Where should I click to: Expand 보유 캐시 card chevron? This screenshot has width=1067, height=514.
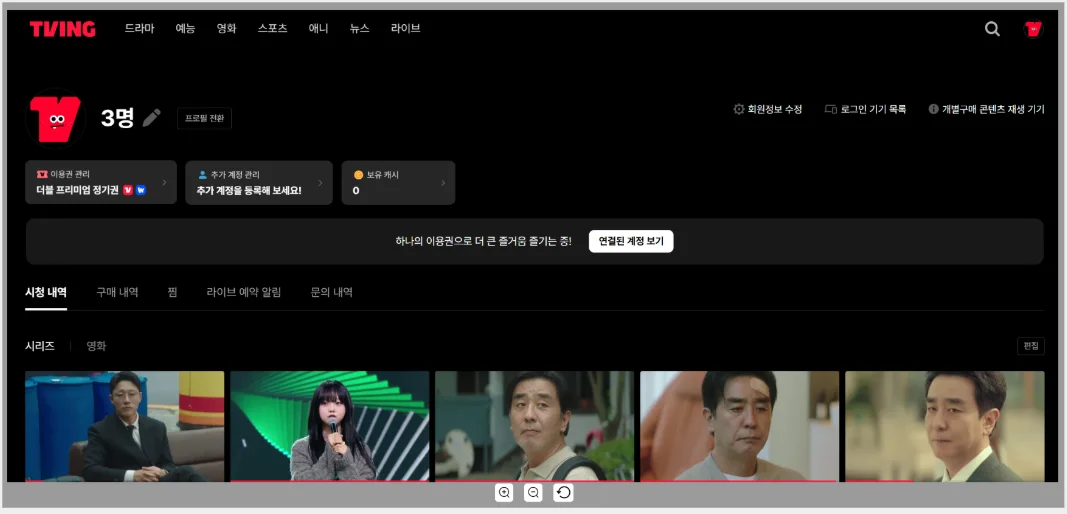443,182
